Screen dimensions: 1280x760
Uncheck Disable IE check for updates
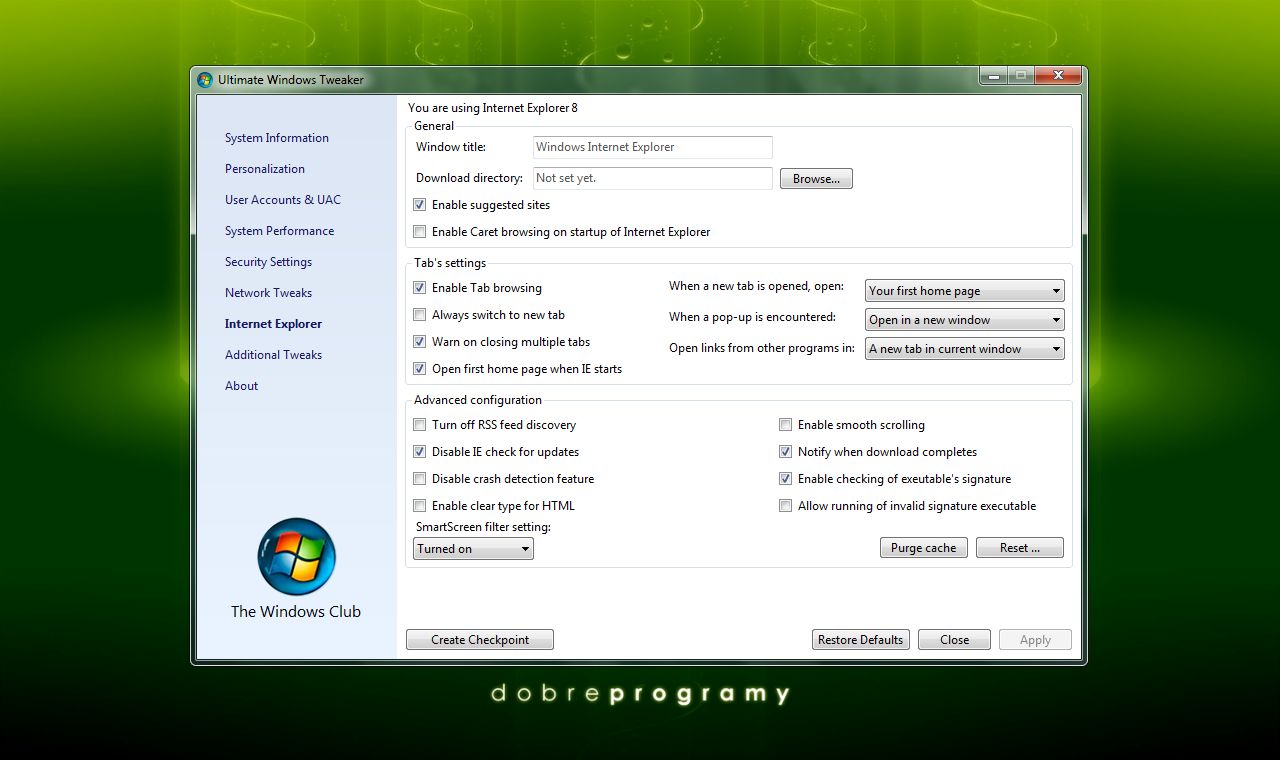(420, 452)
